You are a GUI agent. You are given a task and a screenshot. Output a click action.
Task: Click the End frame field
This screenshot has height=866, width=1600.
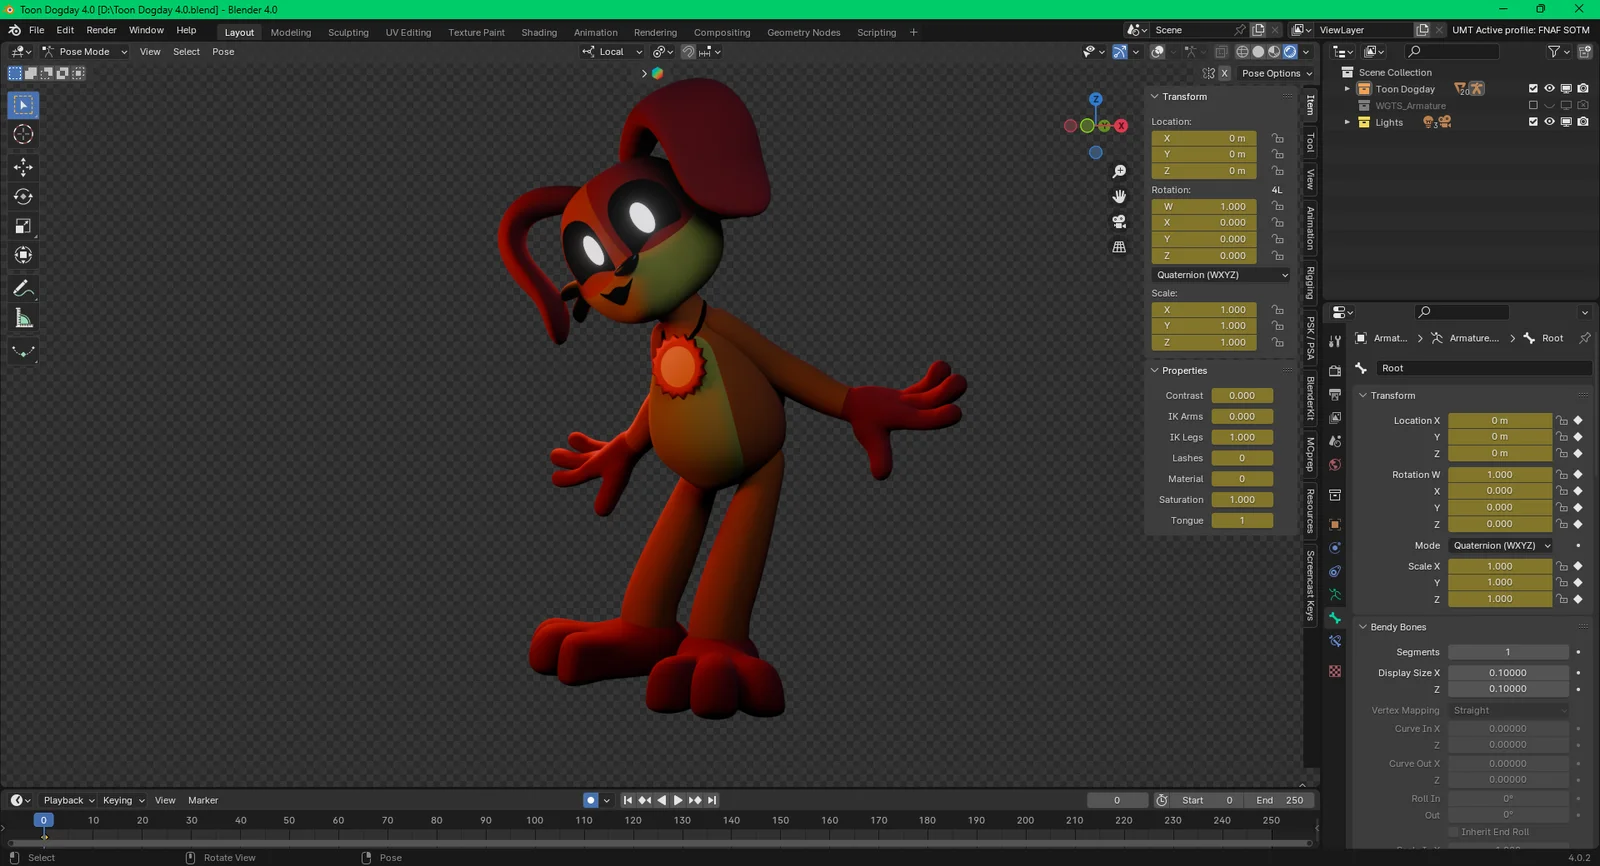pos(1280,800)
